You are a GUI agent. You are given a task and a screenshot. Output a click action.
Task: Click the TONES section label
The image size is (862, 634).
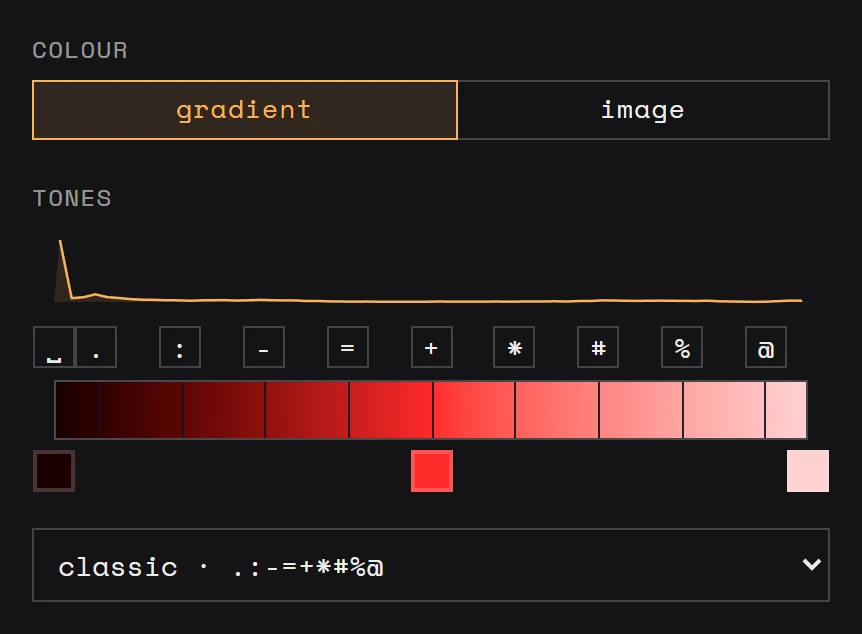pos(73,199)
